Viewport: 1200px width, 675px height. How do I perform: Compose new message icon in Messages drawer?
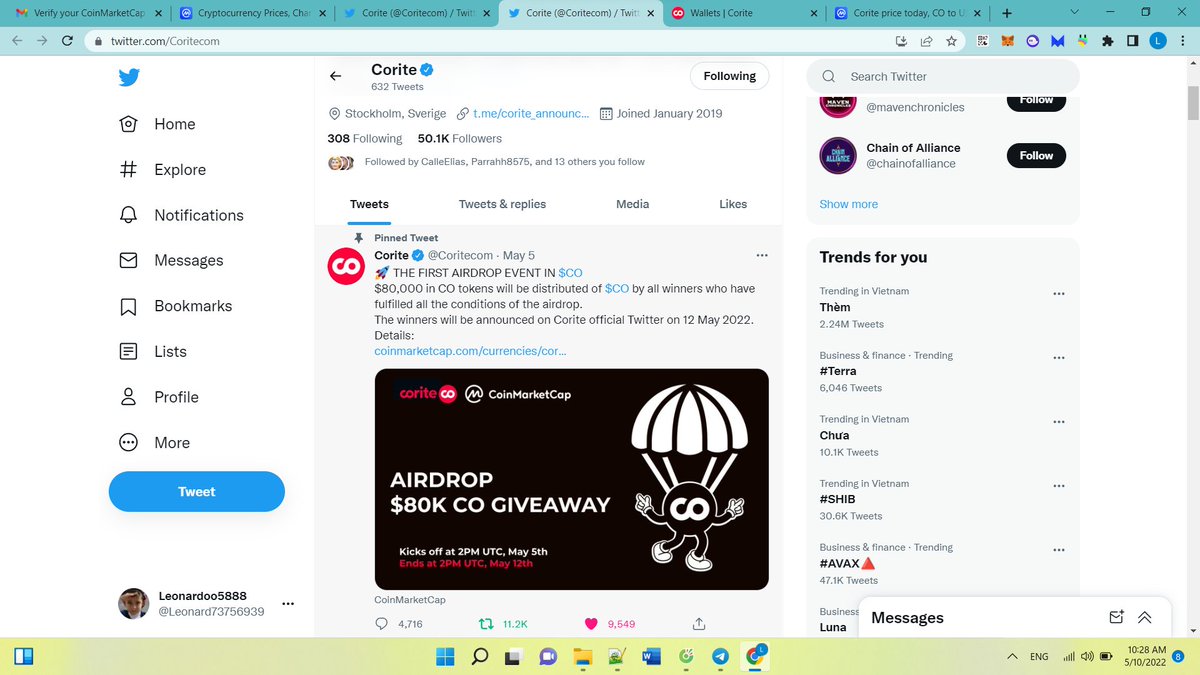[x=1117, y=617]
